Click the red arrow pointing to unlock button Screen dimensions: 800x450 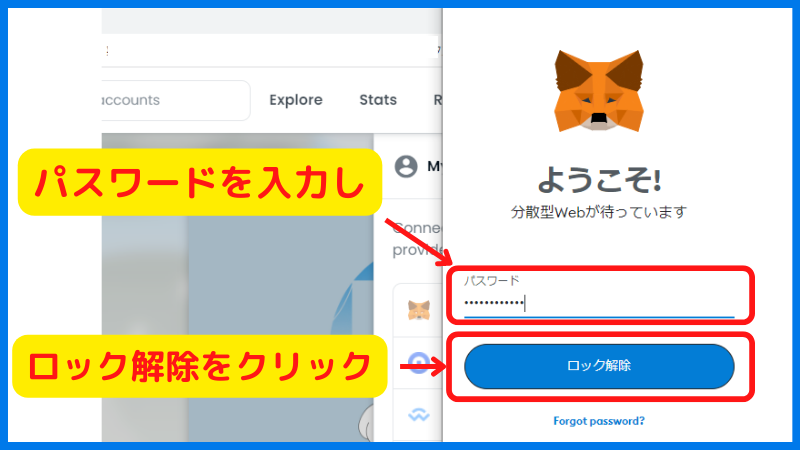(422, 366)
